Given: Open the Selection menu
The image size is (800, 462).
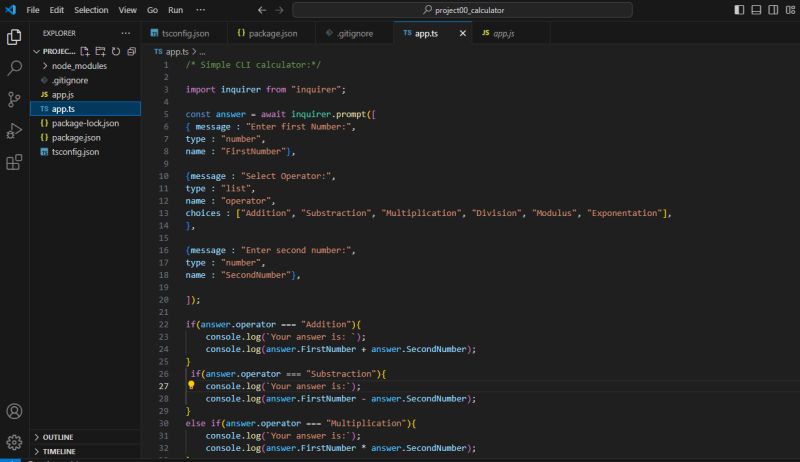Looking at the screenshot, I should pyautogui.click(x=91, y=10).
